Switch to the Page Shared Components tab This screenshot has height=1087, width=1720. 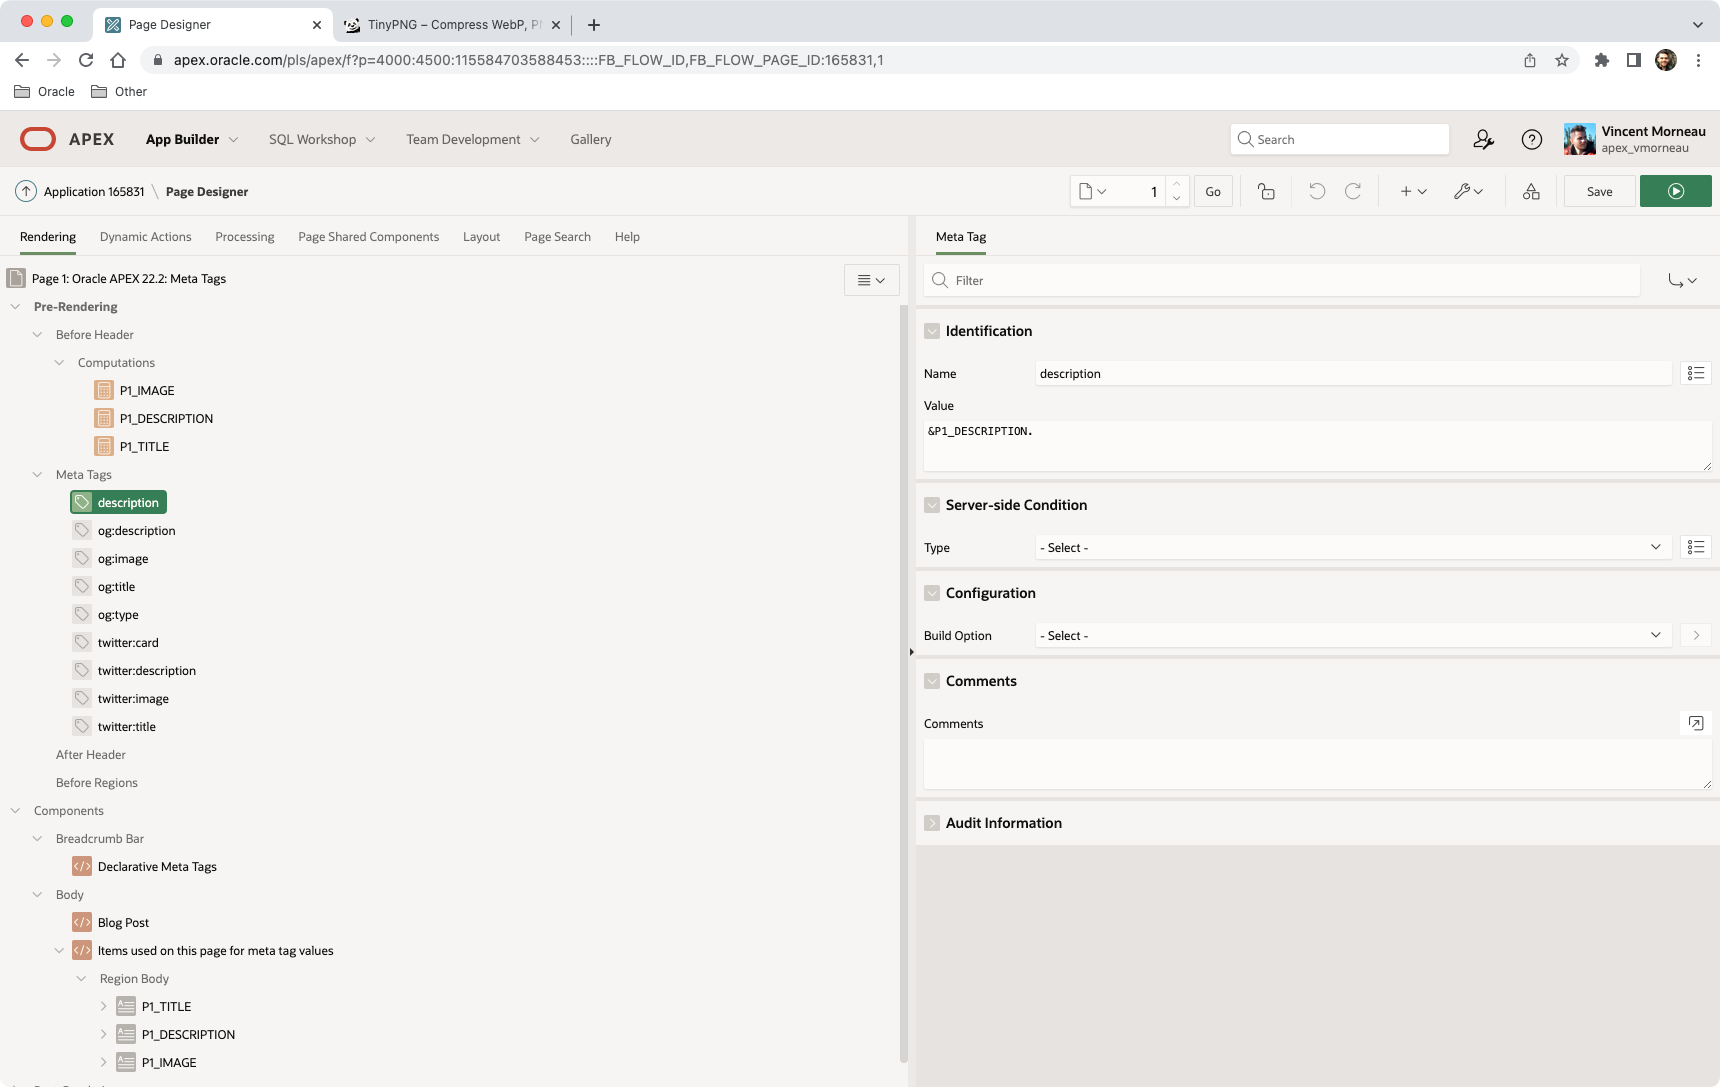369,237
